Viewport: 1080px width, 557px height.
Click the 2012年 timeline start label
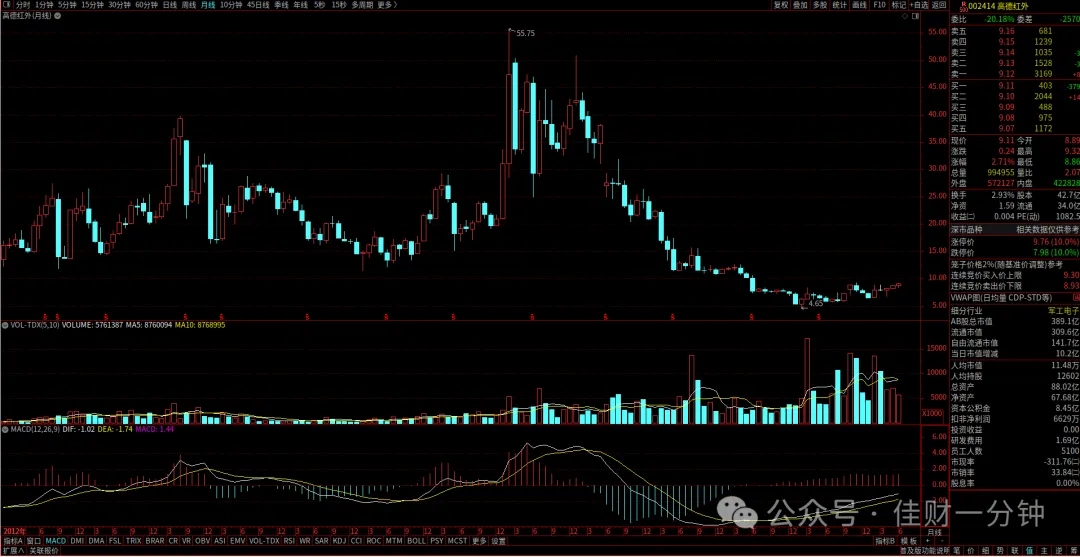click(14, 533)
